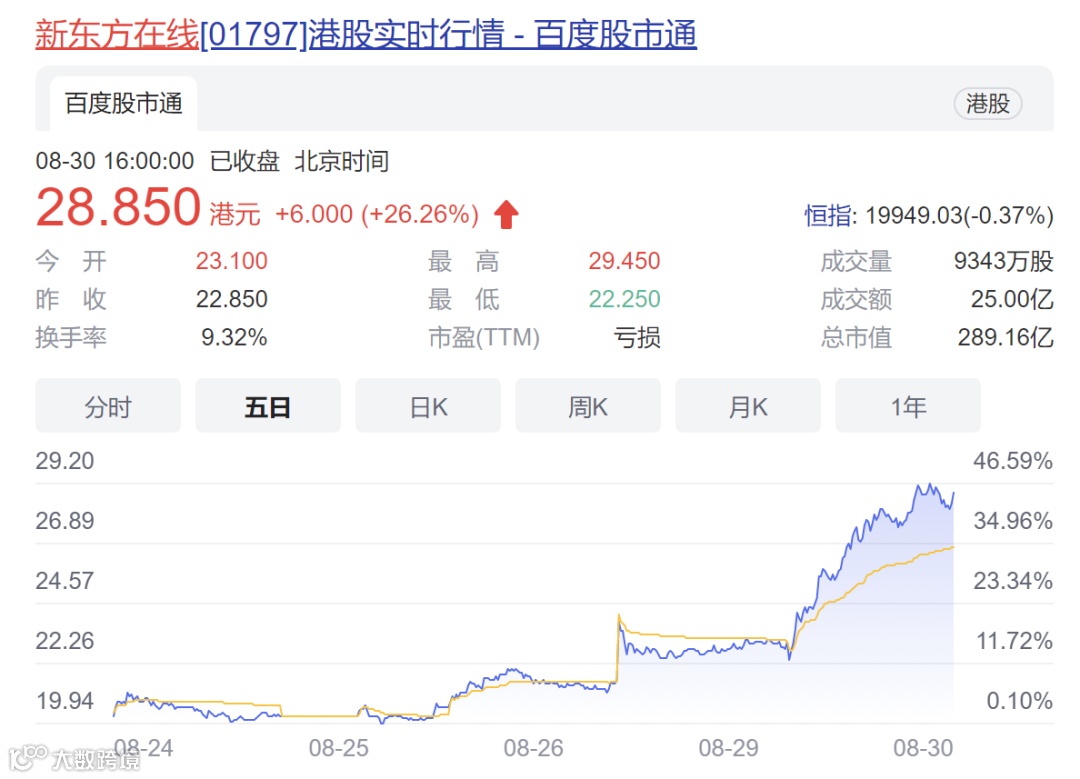Click the 总市值 value 289.16亿
The height and width of the screenshot is (779, 1080).
(1006, 337)
